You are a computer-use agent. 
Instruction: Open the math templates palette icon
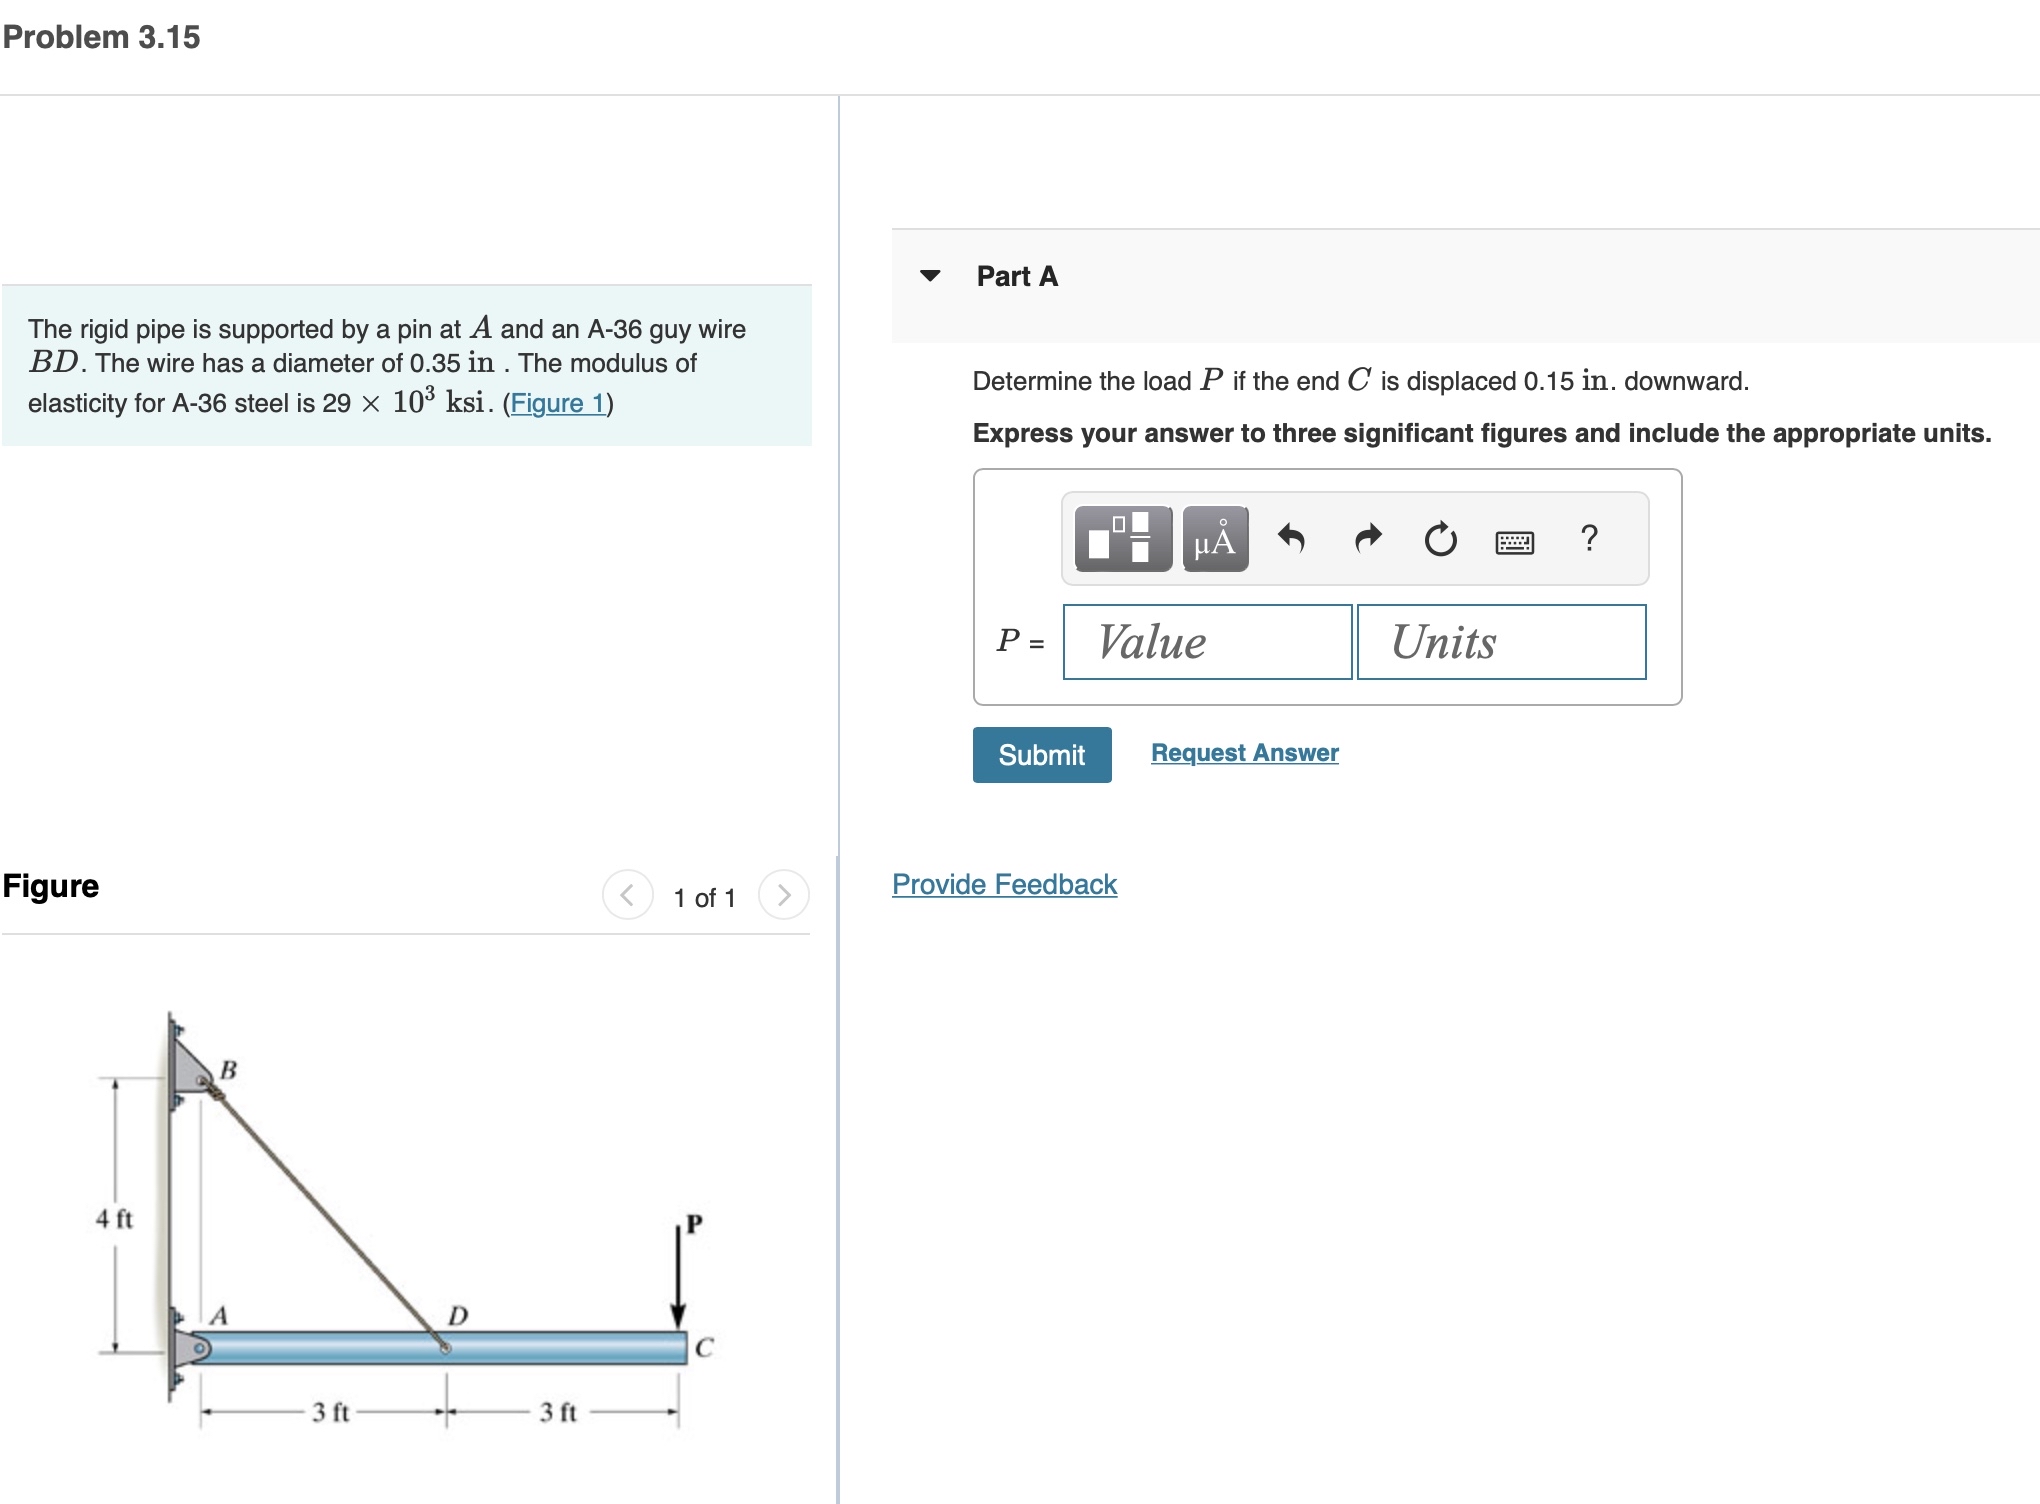point(1120,540)
